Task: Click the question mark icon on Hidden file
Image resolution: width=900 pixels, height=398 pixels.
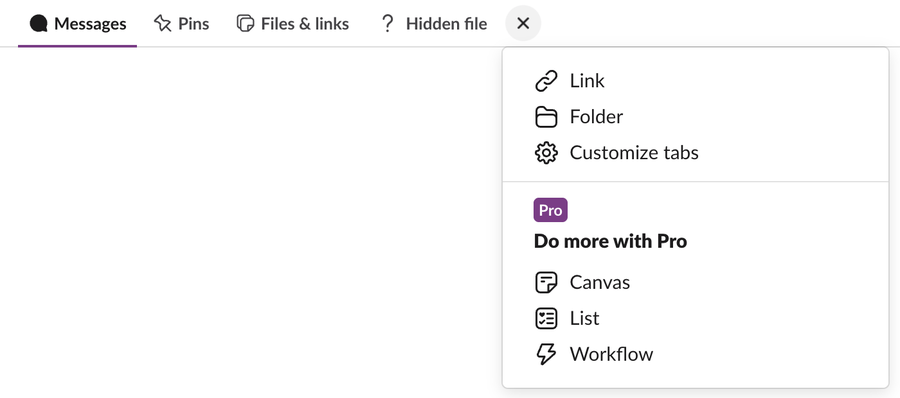Action: click(388, 24)
